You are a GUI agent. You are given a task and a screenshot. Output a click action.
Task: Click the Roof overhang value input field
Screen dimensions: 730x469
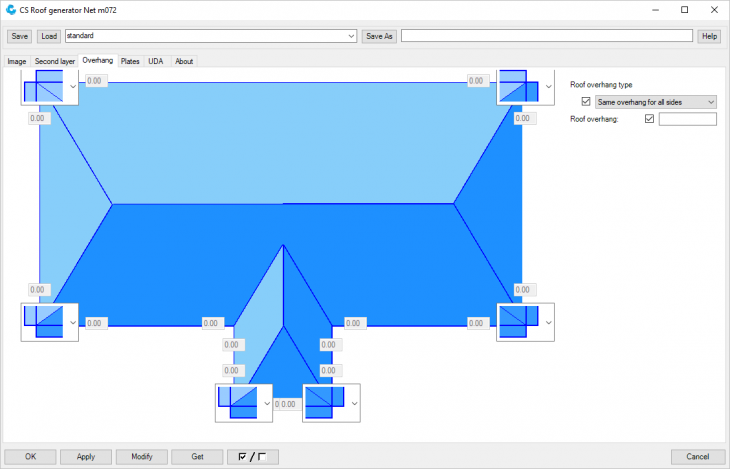(x=687, y=119)
